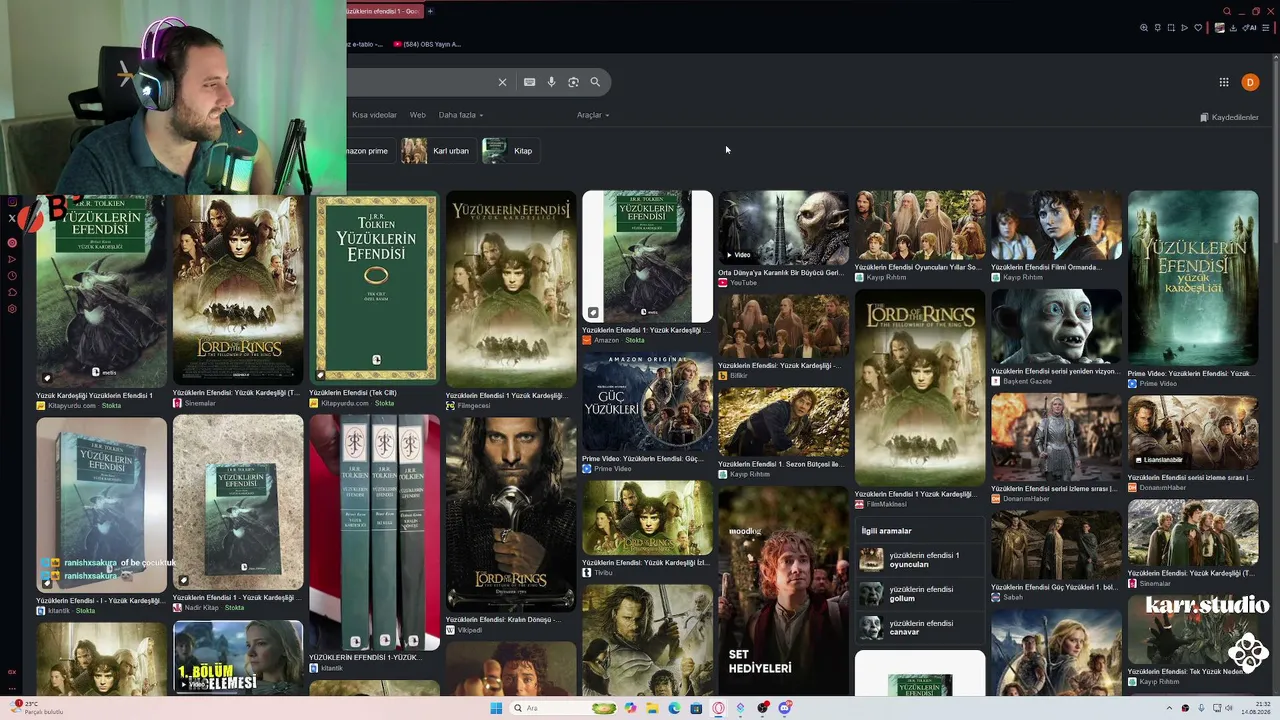Start voice search with the microphone icon
Viewport: 1280px width, 720px height.
[x=551, y=82]
